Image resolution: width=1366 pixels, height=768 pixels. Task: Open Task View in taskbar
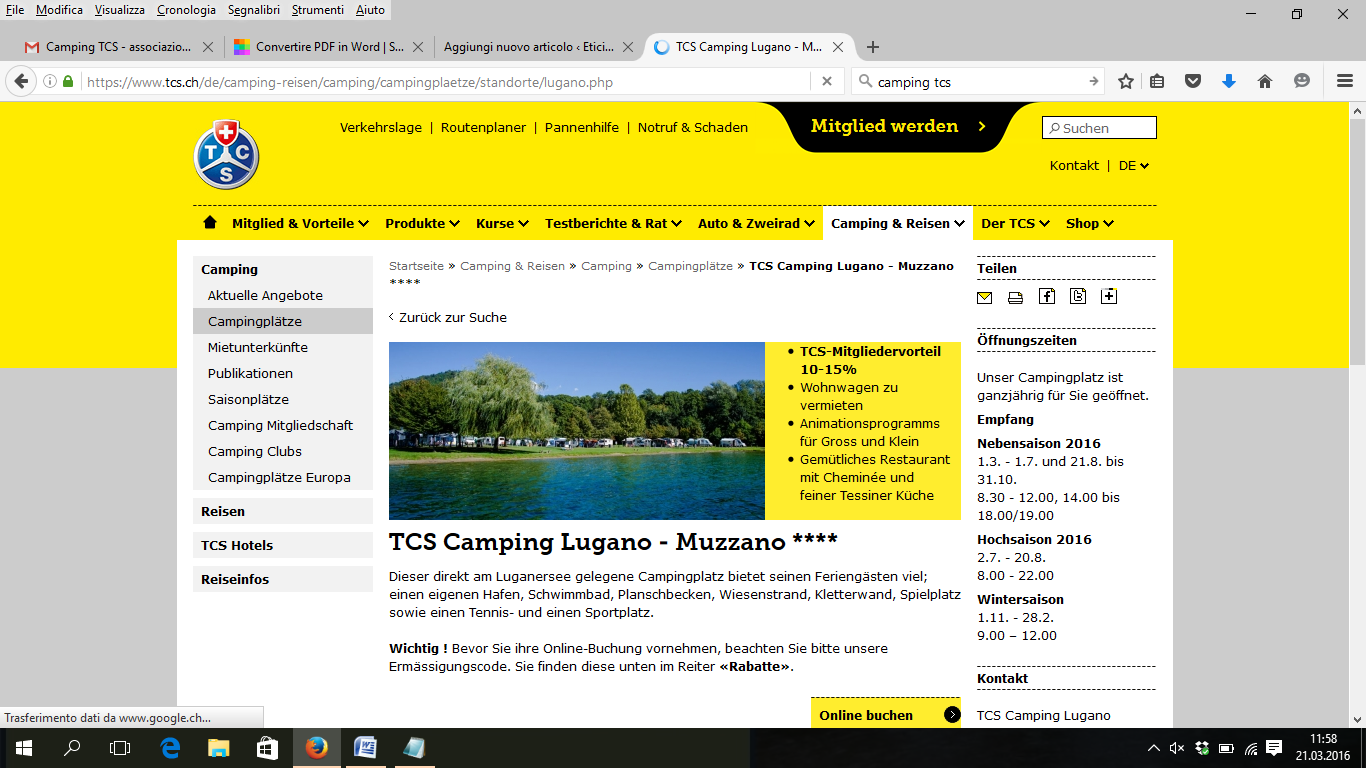pyautogui.click(x=120, y=747)
